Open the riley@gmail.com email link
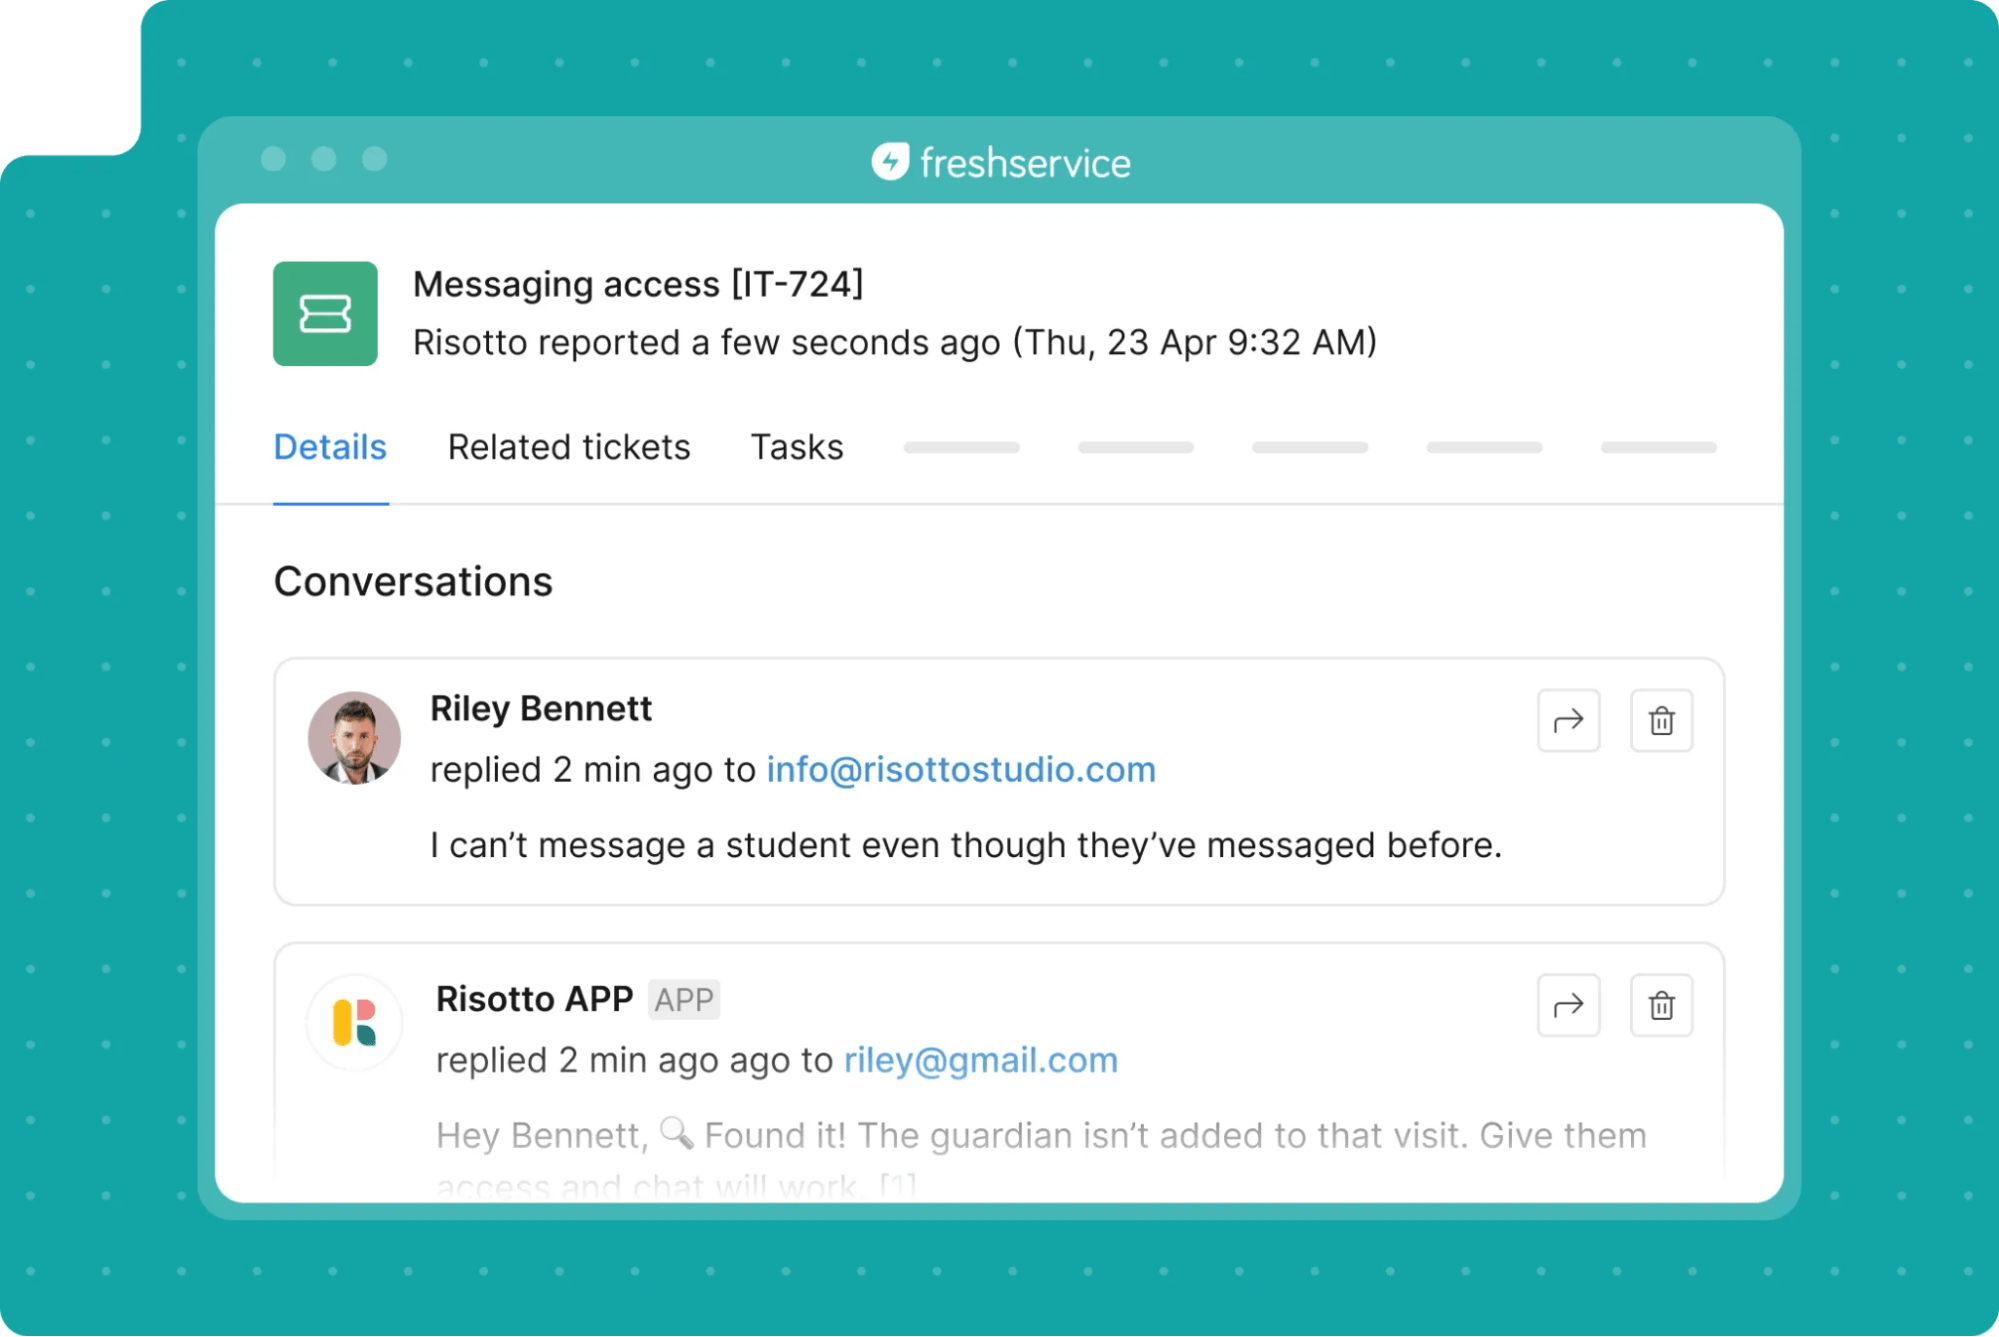The image size is (1999, 1337). coord(981,1060)
